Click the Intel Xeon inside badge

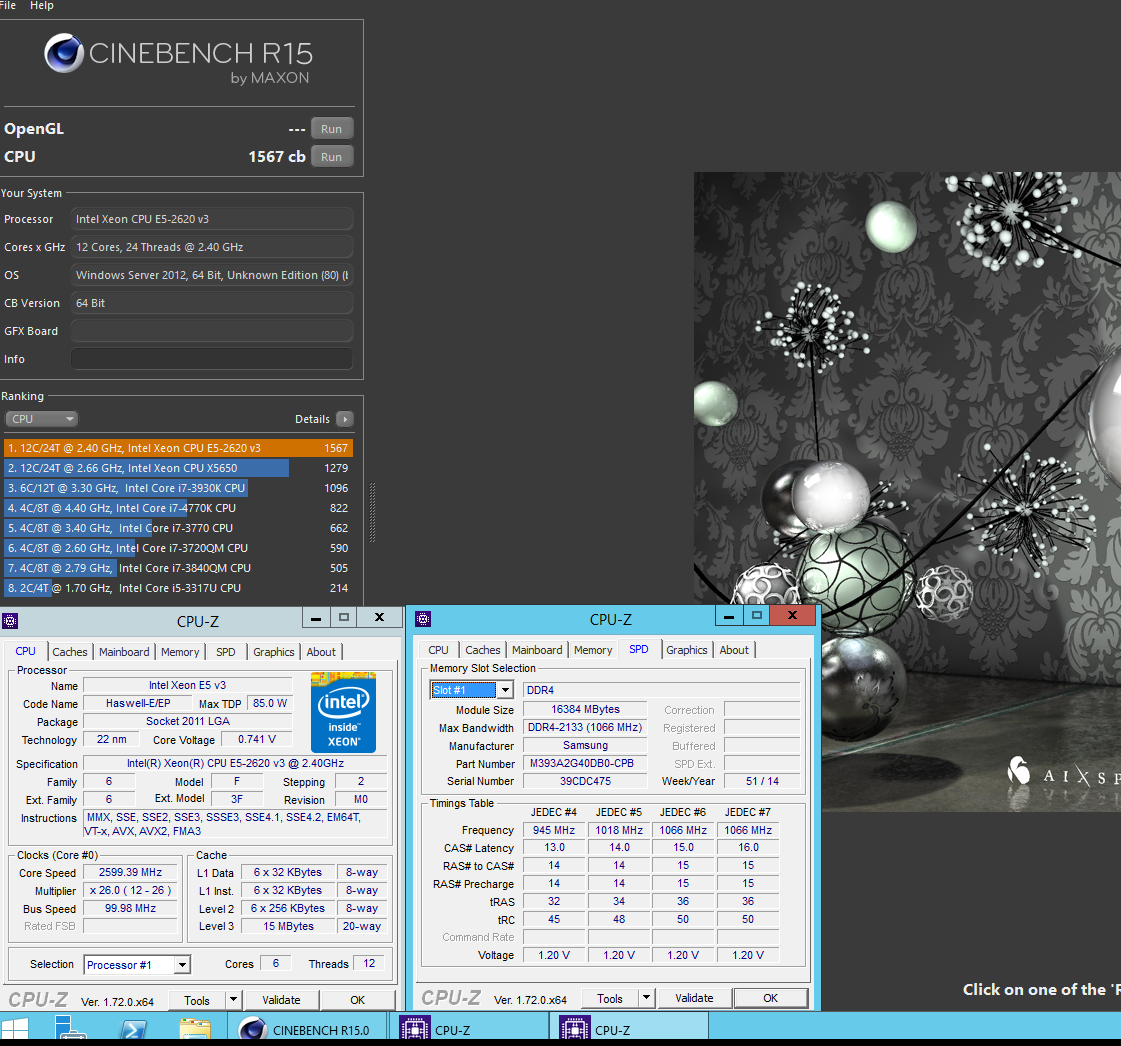[x=343, y=712]
